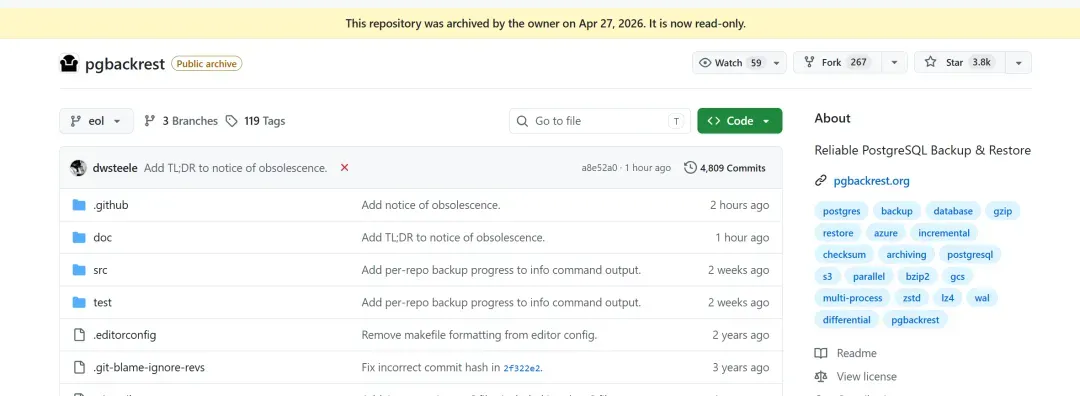Image resolution: width=1080 pixels, height=396 pixels.
Task: Open Remove makefile formatting commit message
Action: click(x=479, y=335)
